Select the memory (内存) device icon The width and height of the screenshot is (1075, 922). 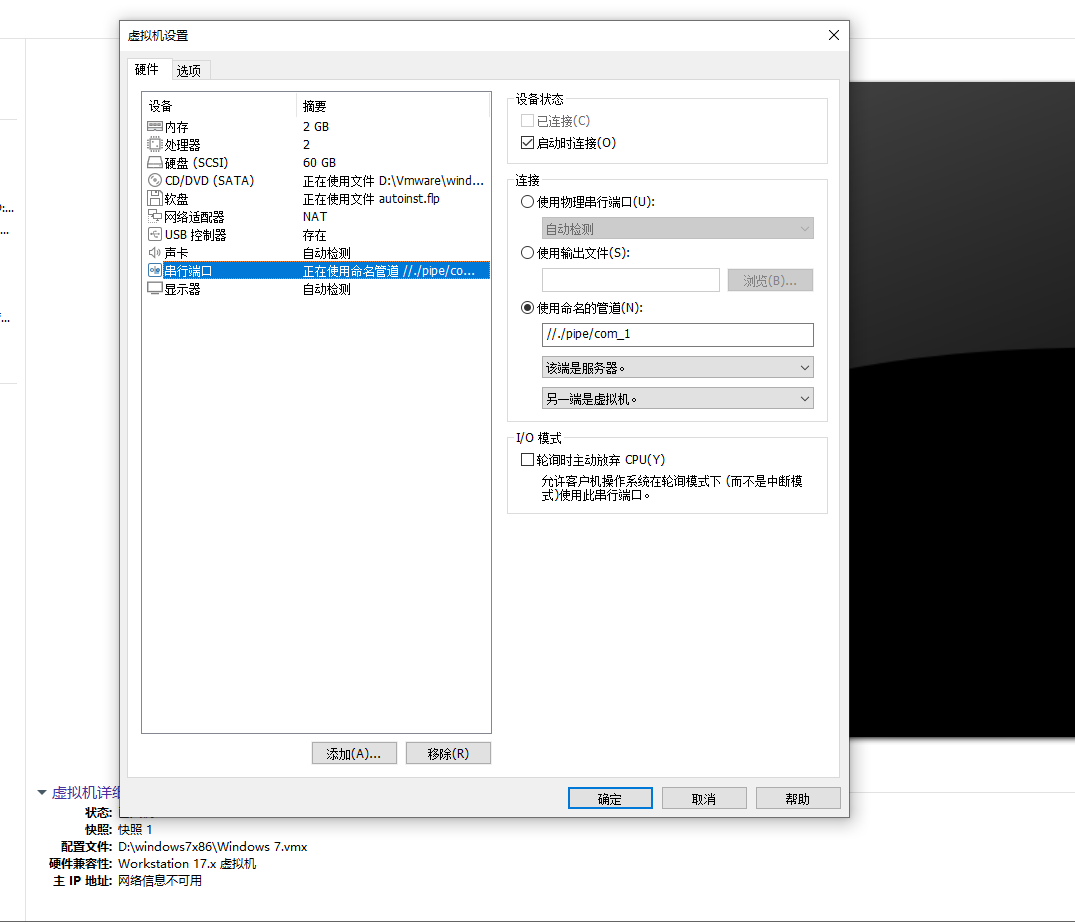click(x=155, y=127)
